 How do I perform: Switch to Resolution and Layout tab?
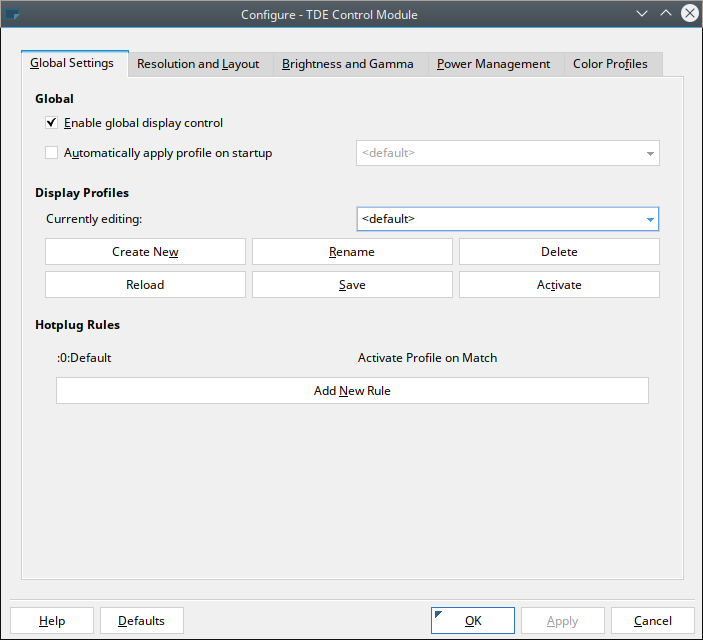tap(198, 64)
